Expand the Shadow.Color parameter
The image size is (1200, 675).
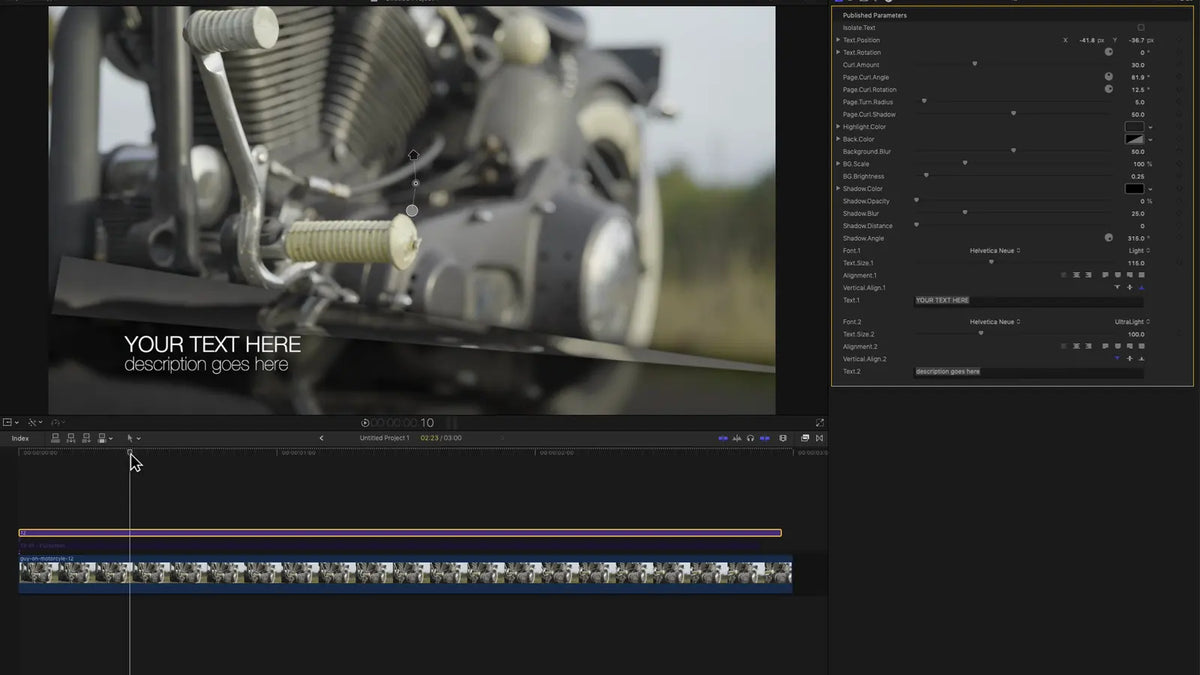[x=838, y=188]
